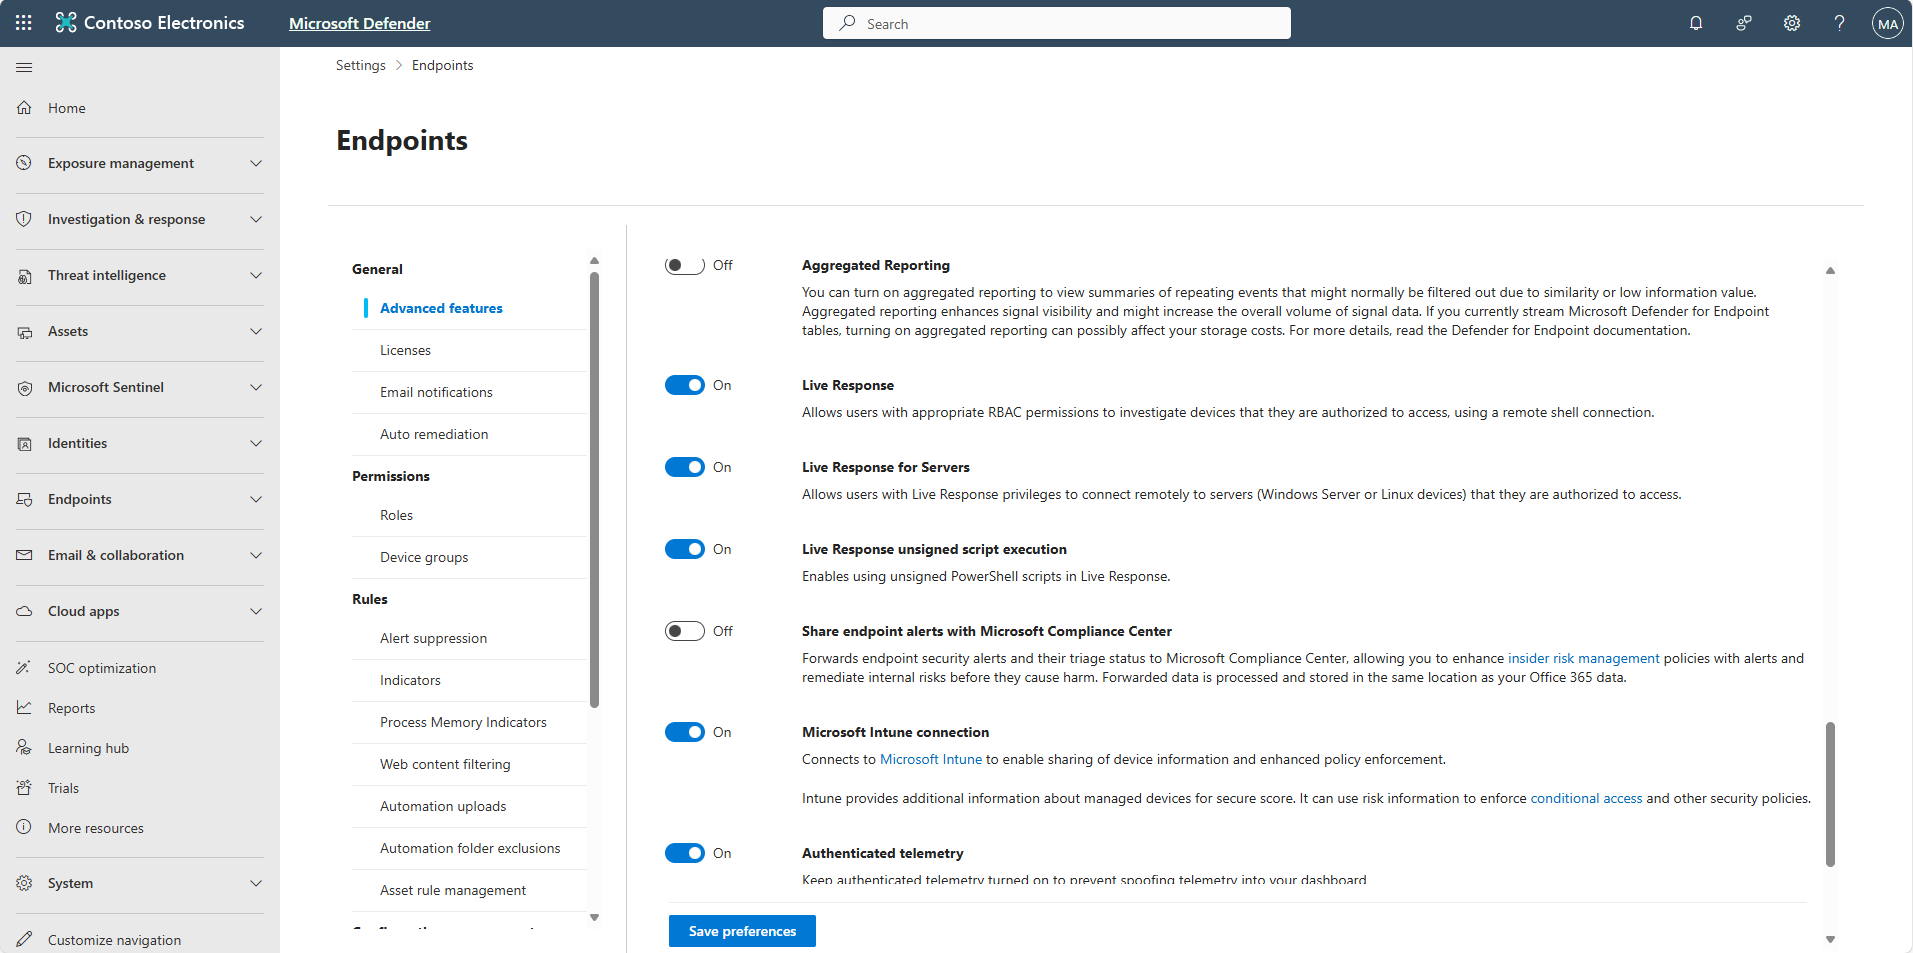Click the Trials gift icon
The height and width of the screenshot is (953, 1913).
[24, 788]
